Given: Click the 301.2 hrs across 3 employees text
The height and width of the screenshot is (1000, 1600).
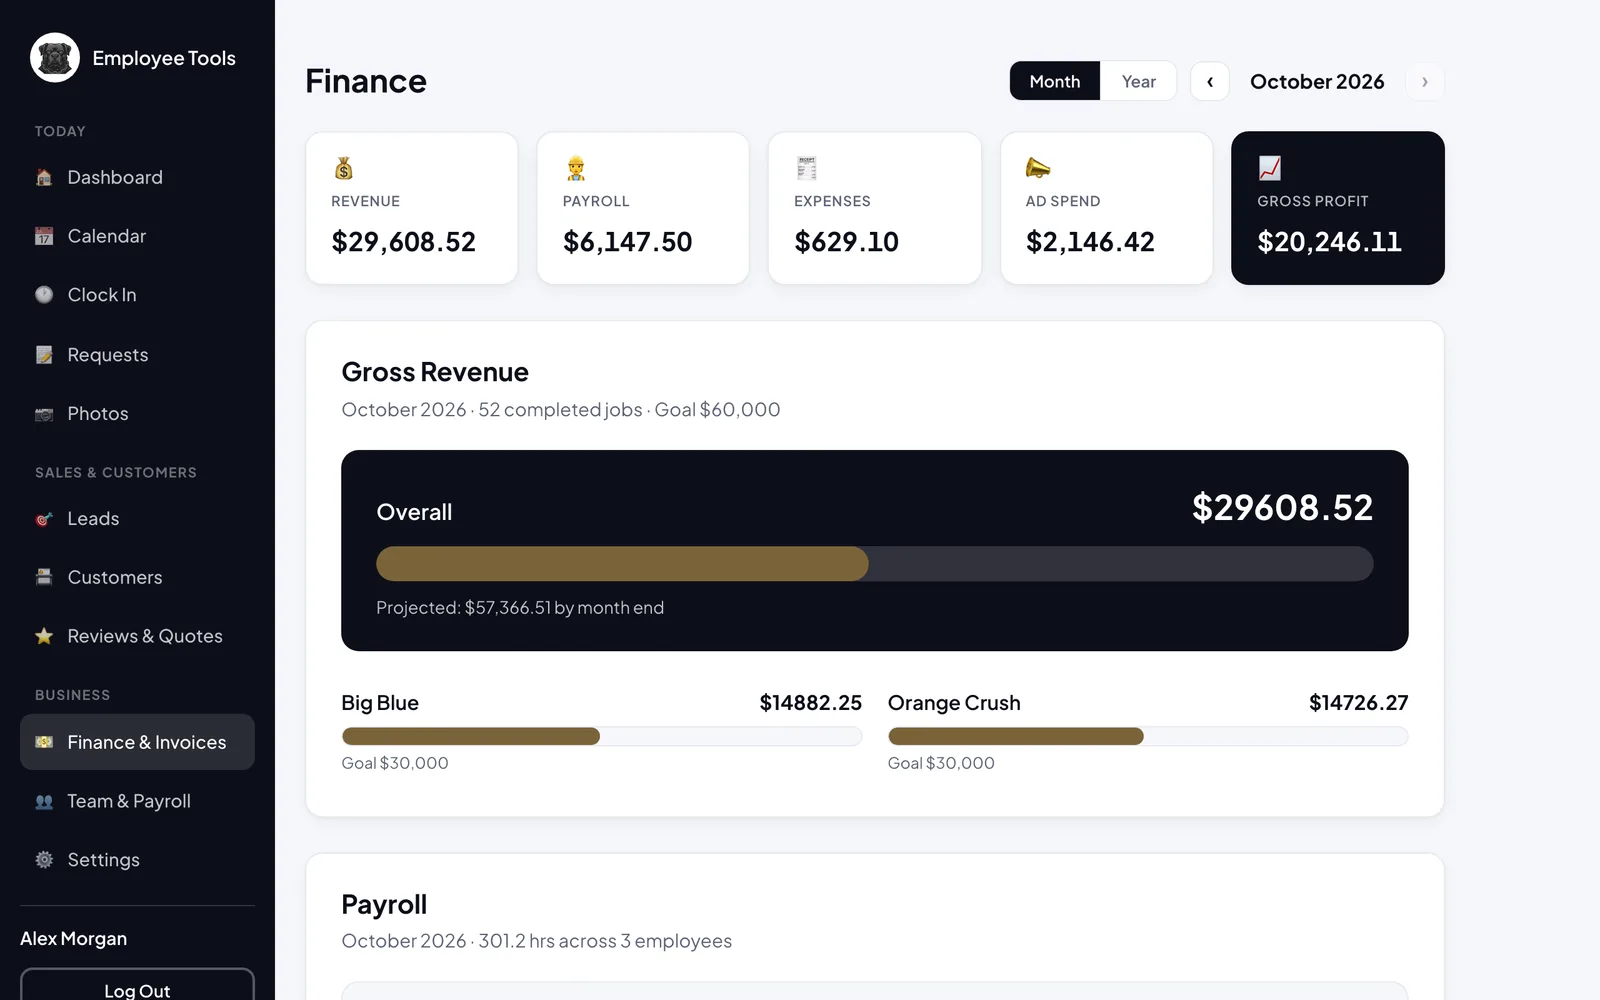Looking at the screenshot, I should [x=605, y=941].
